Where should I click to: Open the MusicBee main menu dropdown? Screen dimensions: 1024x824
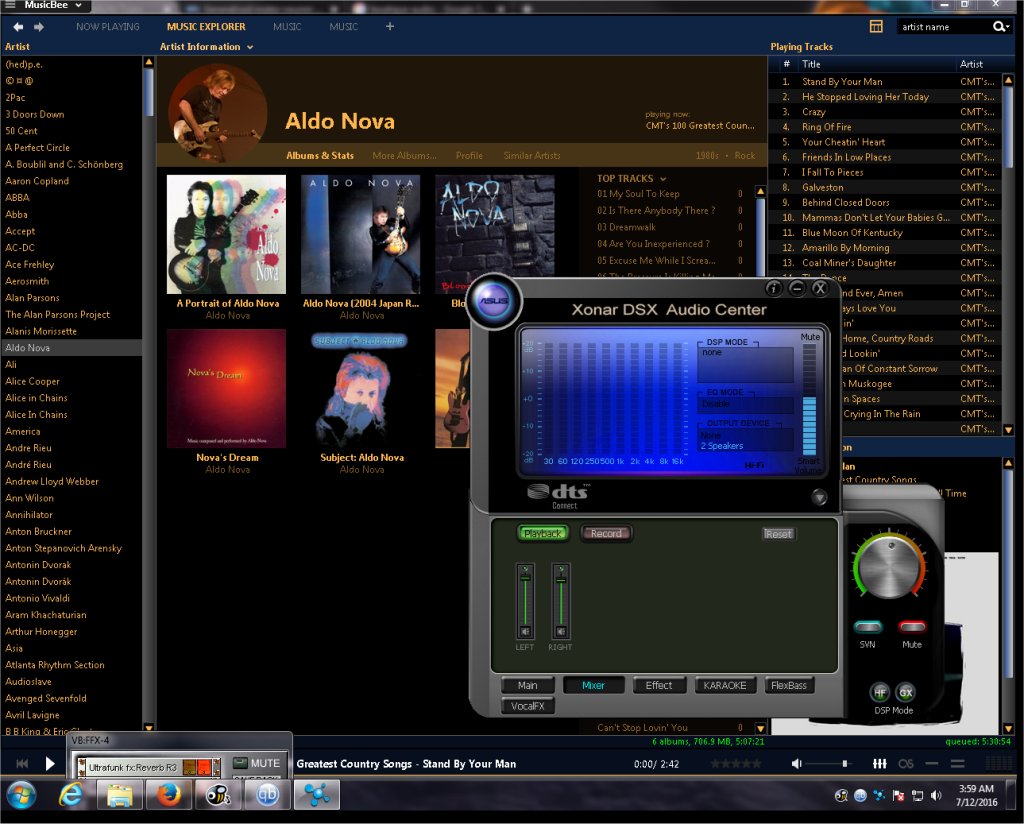pyautogui.click(x=46, y=5)
